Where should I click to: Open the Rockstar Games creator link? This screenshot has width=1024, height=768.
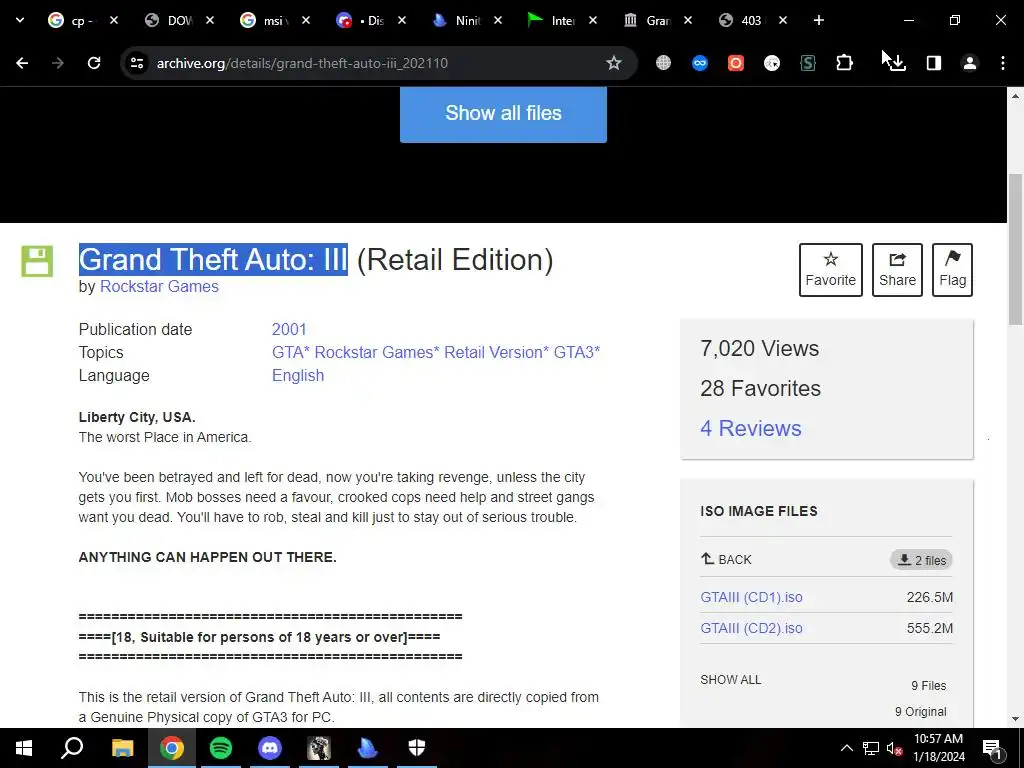coord(159,287)
